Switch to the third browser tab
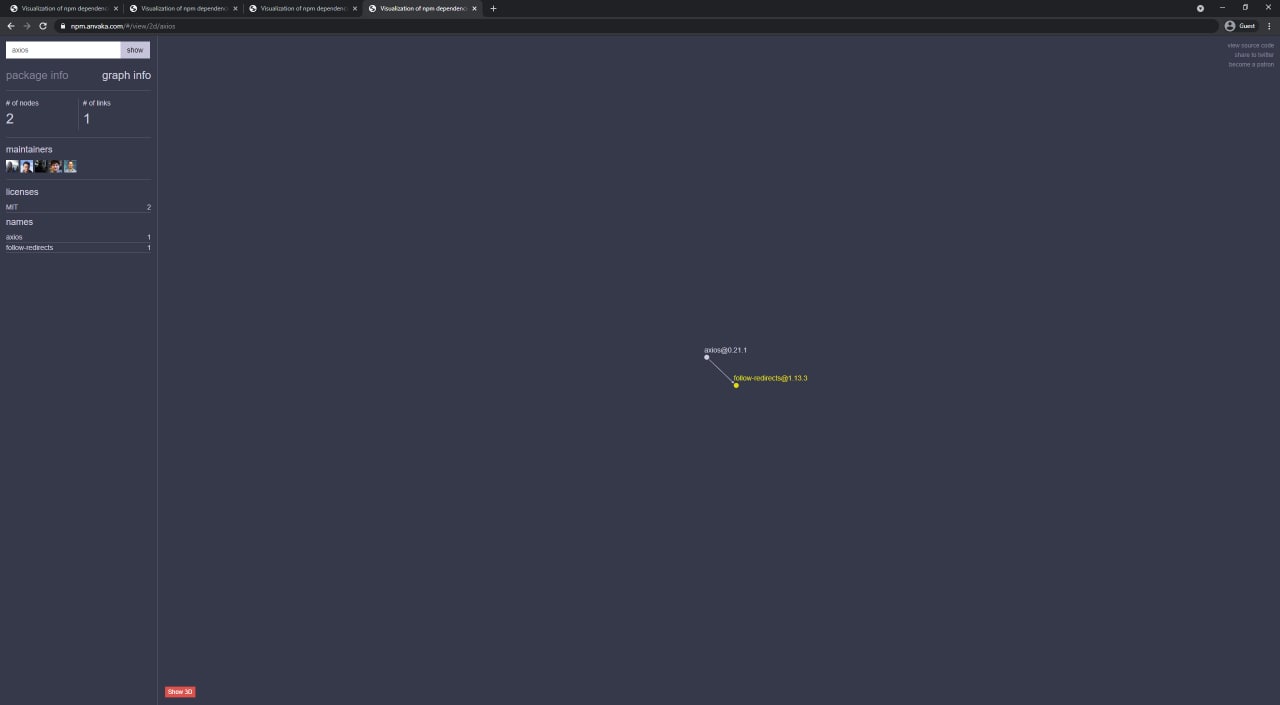 pyautogui.click(x=301, y=8)
